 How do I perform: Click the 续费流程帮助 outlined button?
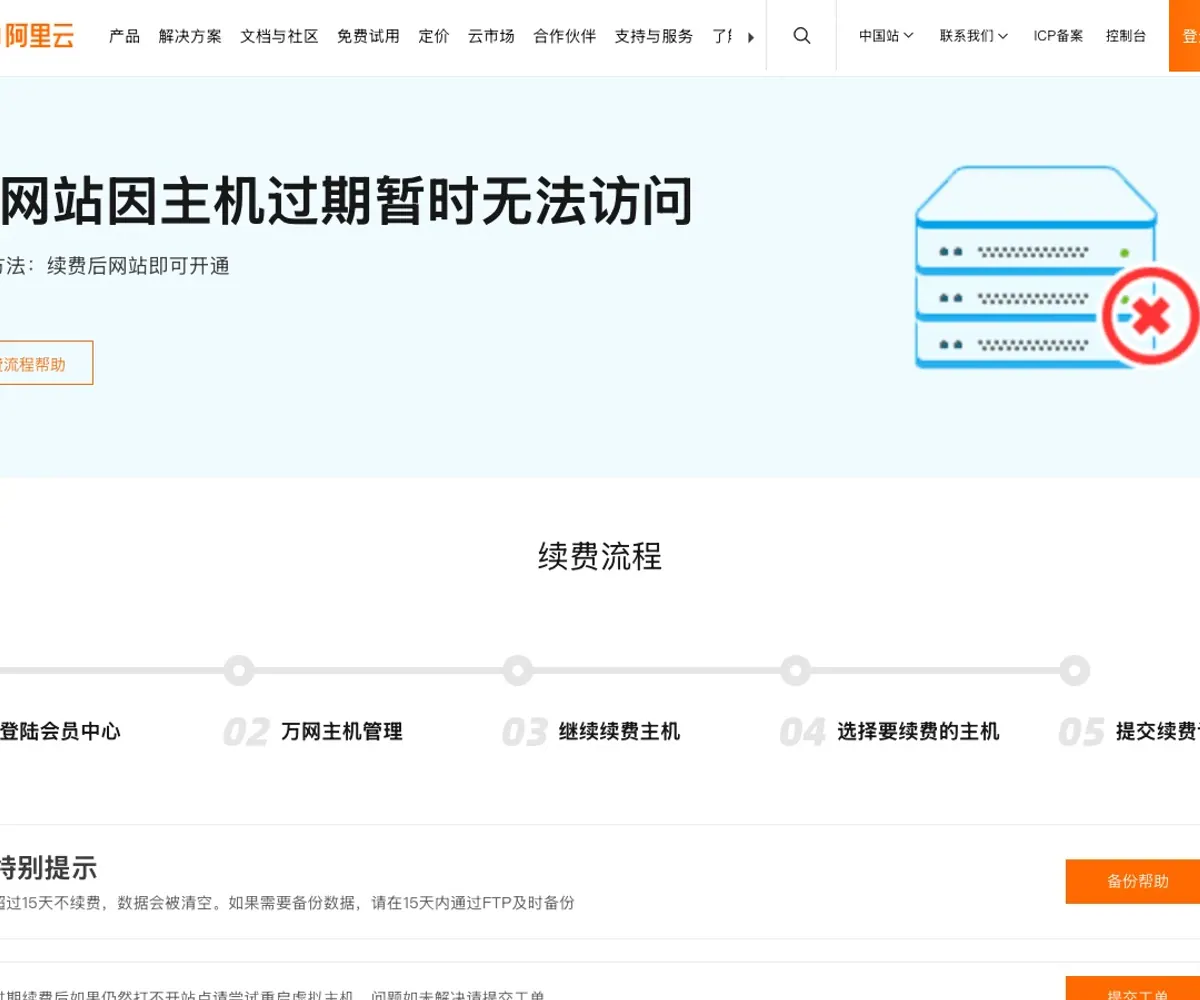point(46,363)
